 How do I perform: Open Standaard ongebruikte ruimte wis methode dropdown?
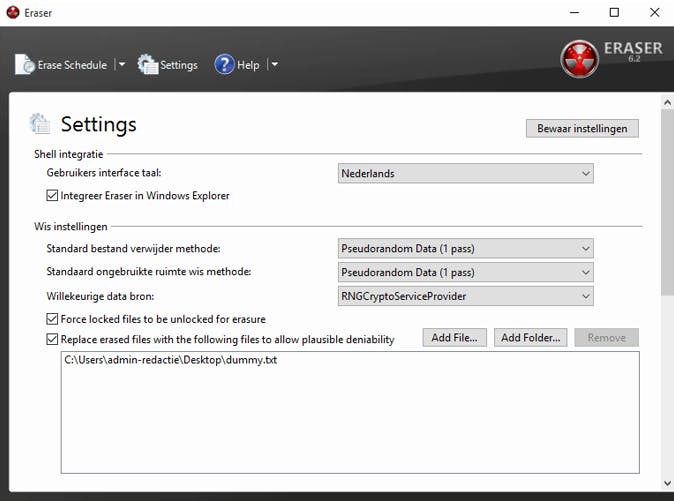[466, 272]
